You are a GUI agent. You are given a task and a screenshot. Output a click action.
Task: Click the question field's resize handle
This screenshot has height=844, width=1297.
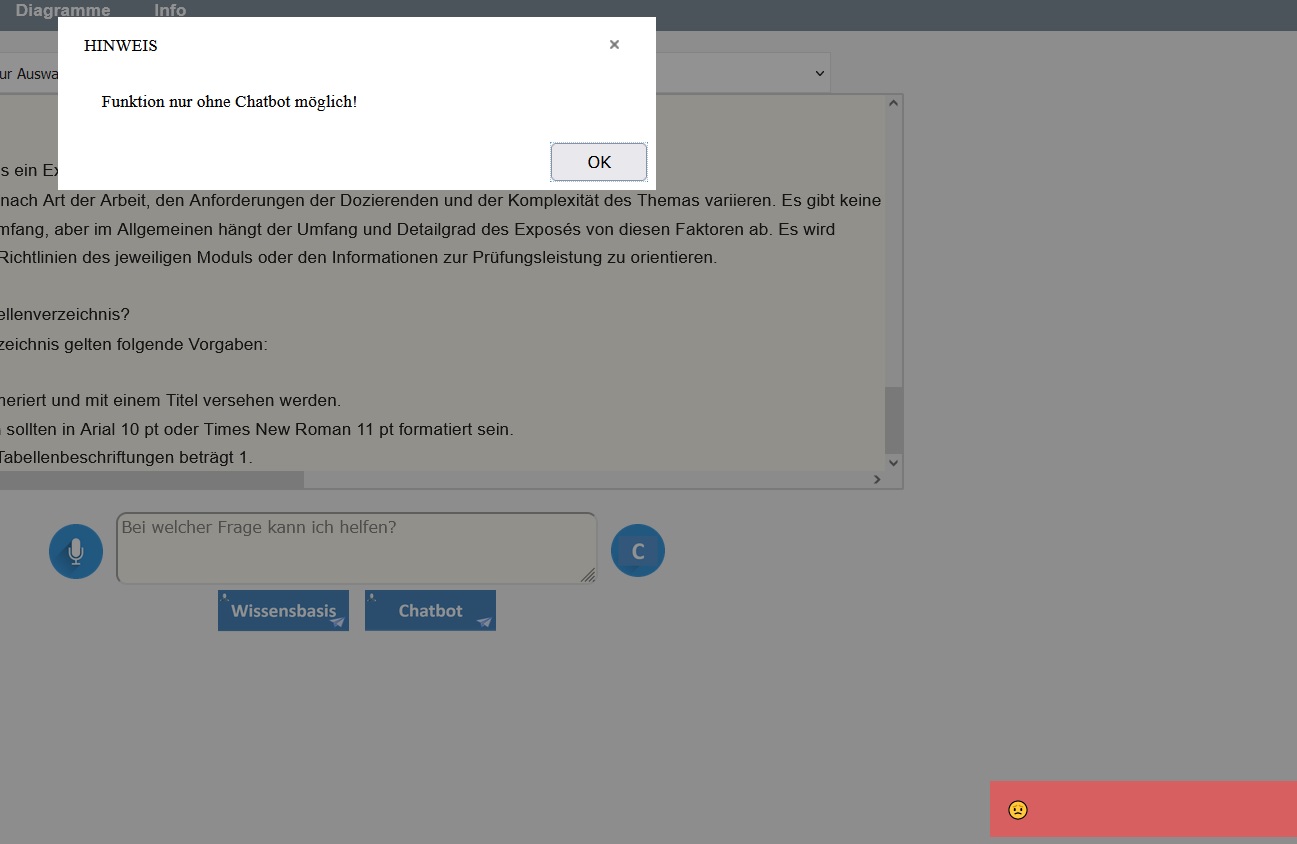[588, 575]
